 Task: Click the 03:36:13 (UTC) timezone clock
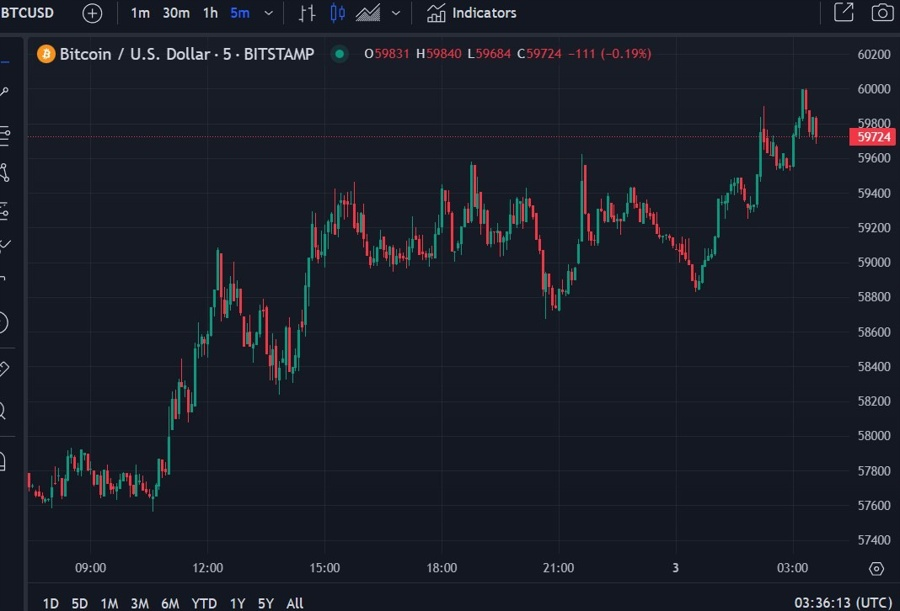click(843, 603)
